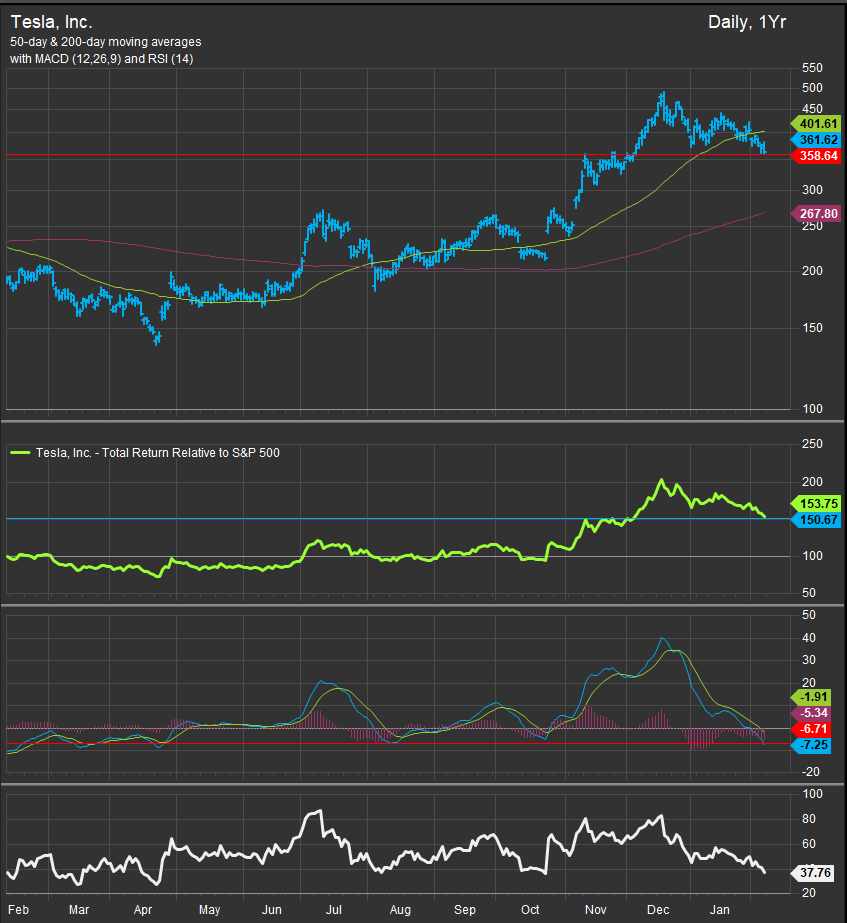Click the Aug label on the time axis
Screen dimensions: 847x923
coord(400,909)
